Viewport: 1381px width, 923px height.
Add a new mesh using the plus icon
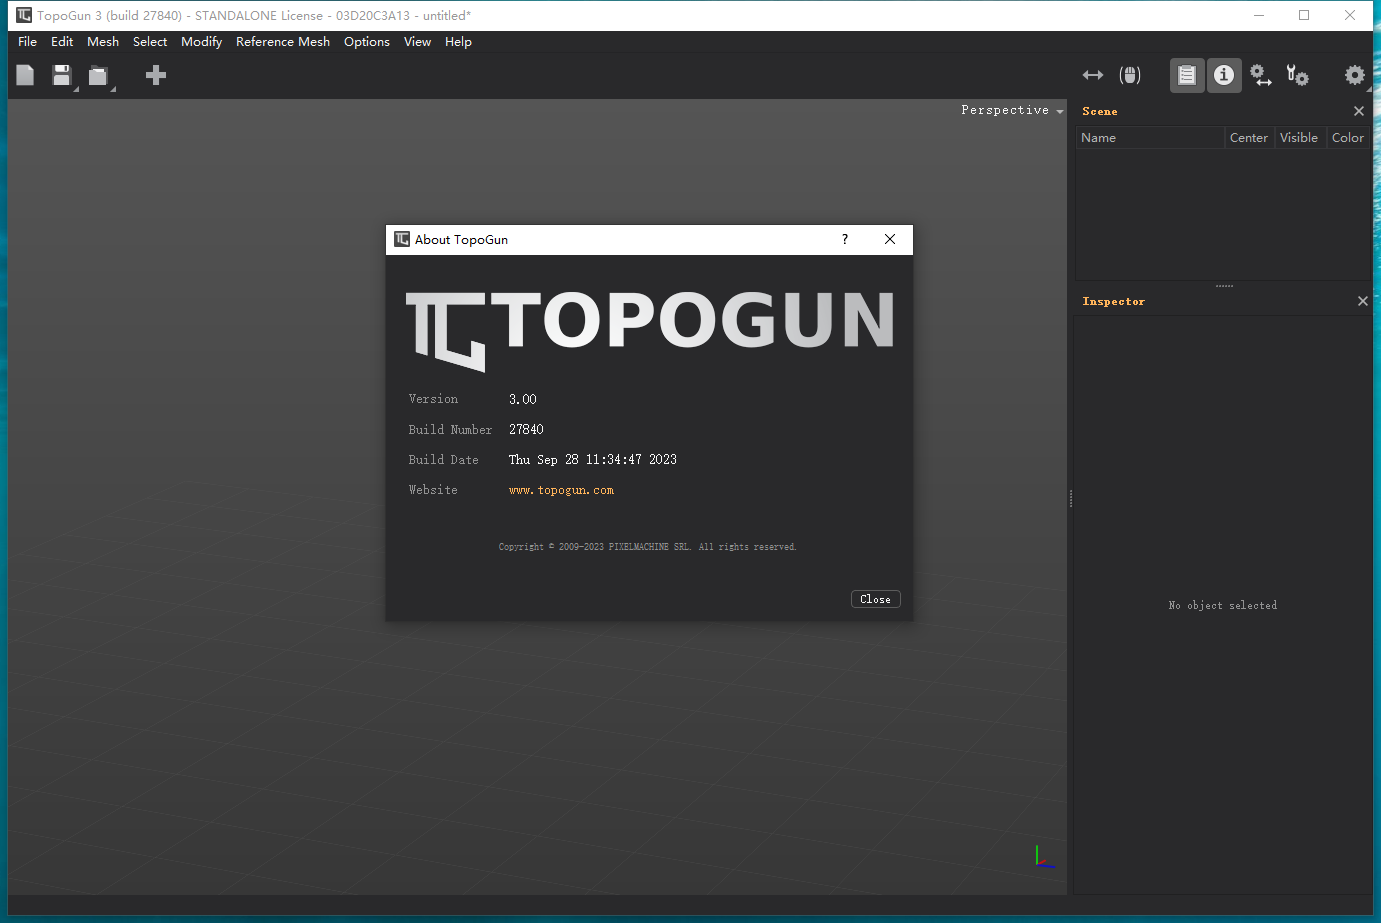click(155, 75)
